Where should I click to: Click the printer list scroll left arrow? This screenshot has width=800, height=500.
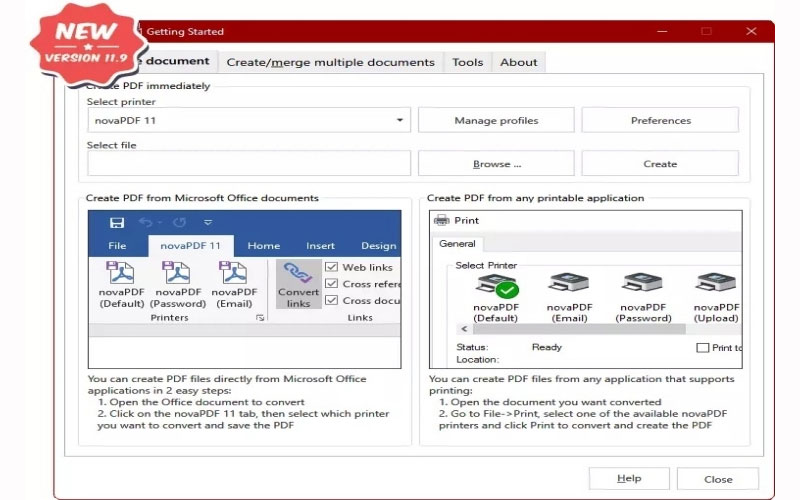(464, 329)
